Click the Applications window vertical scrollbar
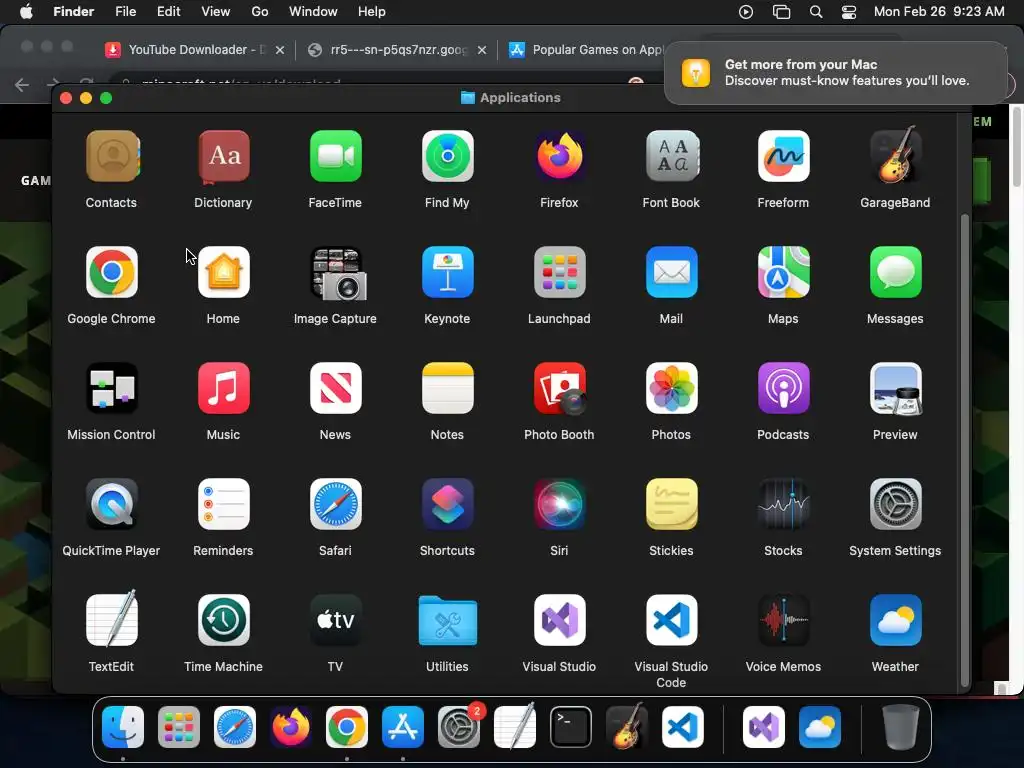This screenshot has height=768, width=1024. pos(964,451)
